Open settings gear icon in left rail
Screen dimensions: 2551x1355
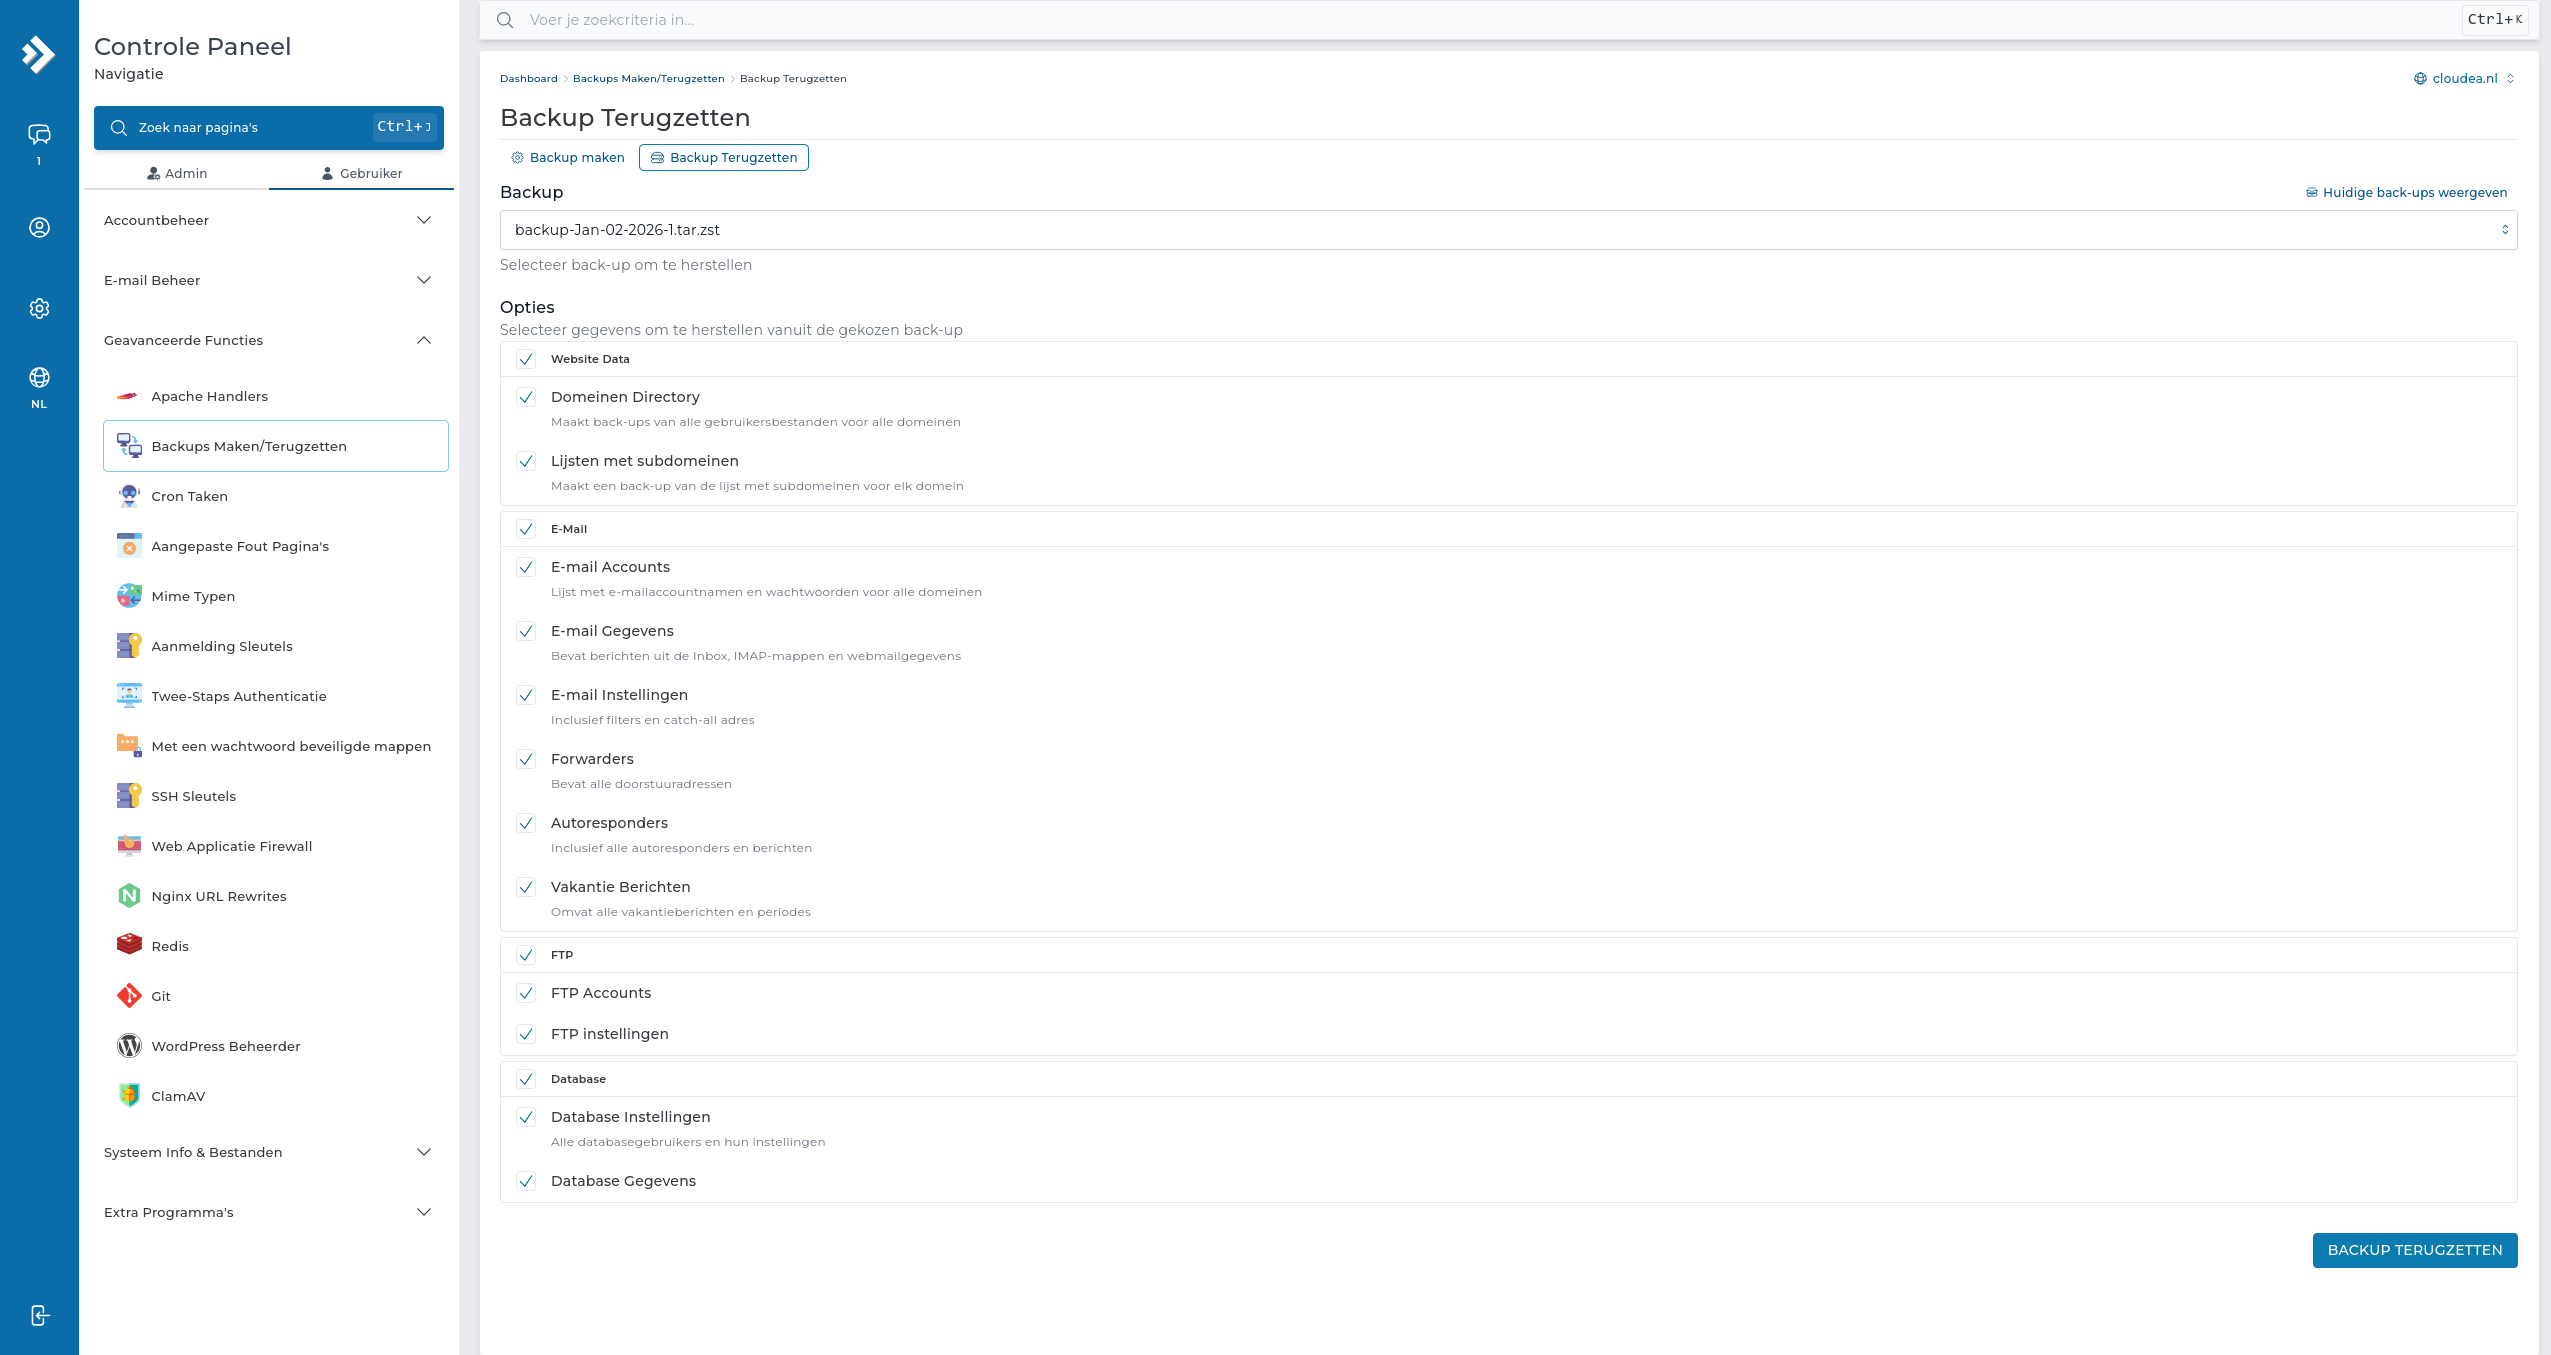pyautogui.click(x=39, y=308)
